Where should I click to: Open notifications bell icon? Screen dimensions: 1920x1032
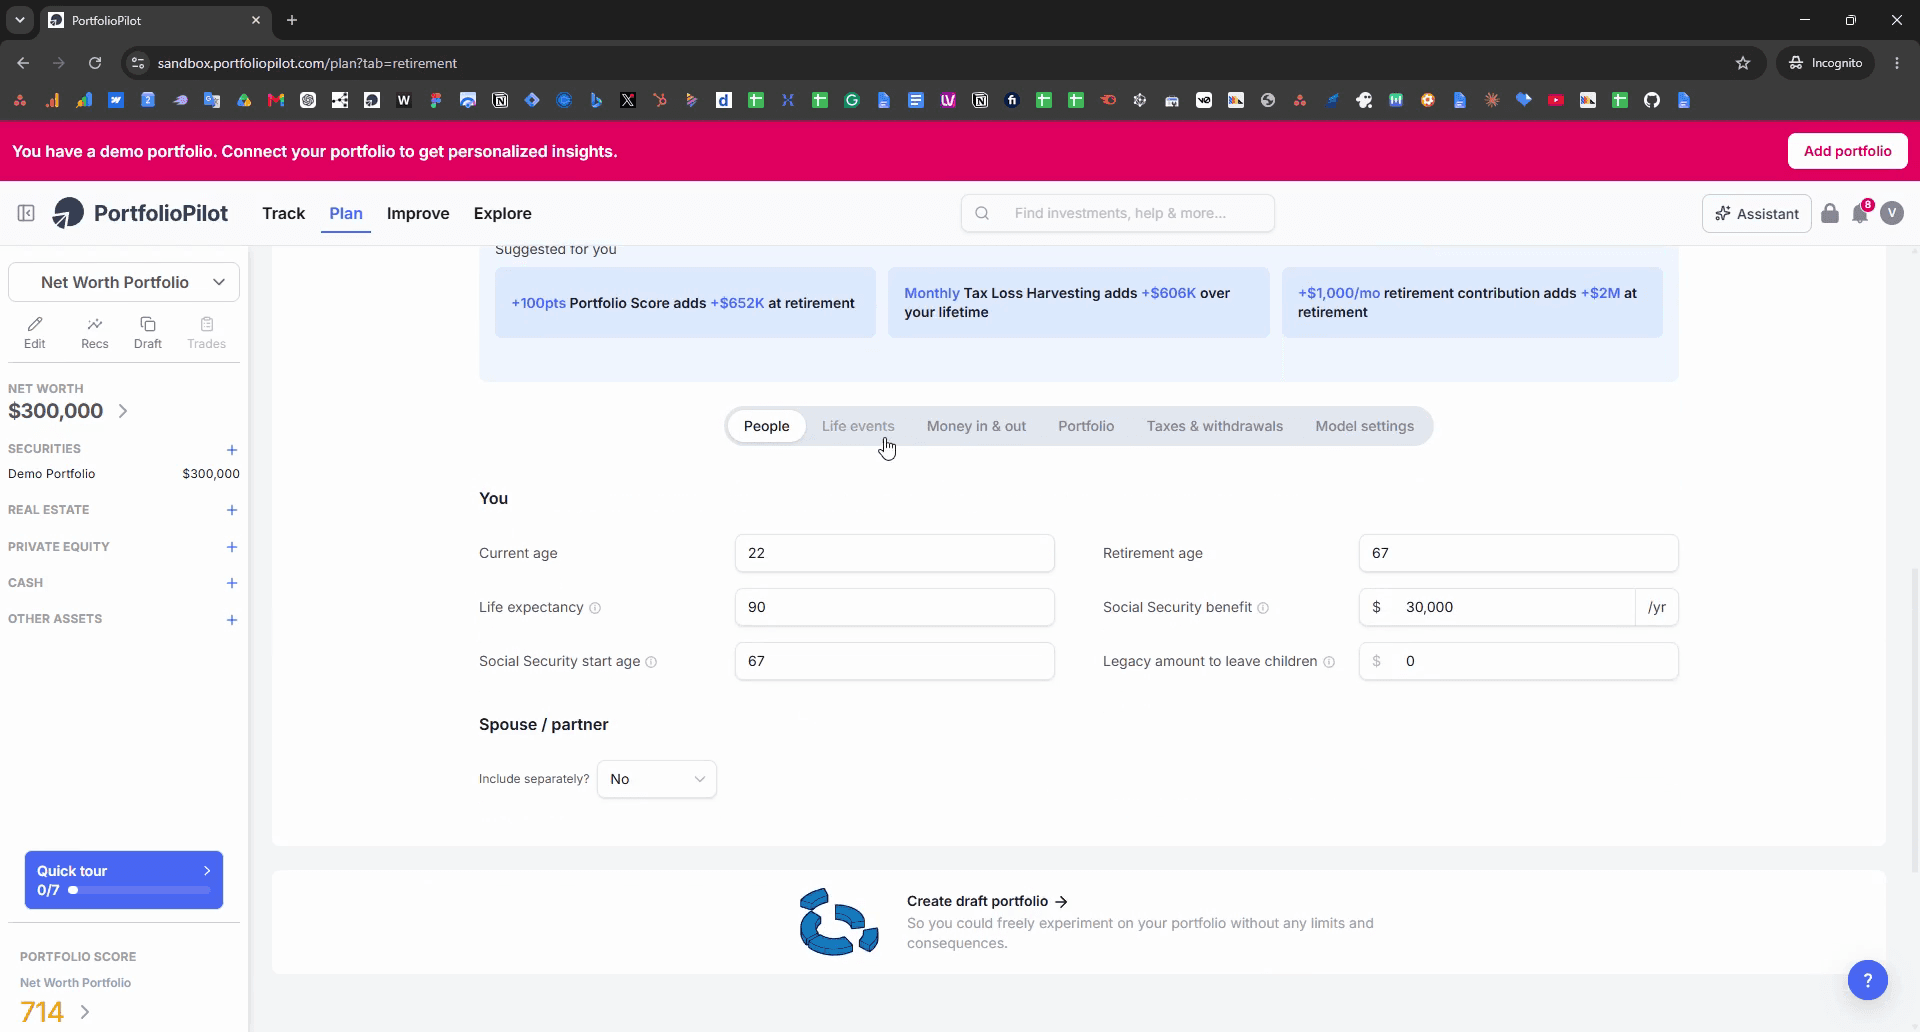tap(1860, 213)
